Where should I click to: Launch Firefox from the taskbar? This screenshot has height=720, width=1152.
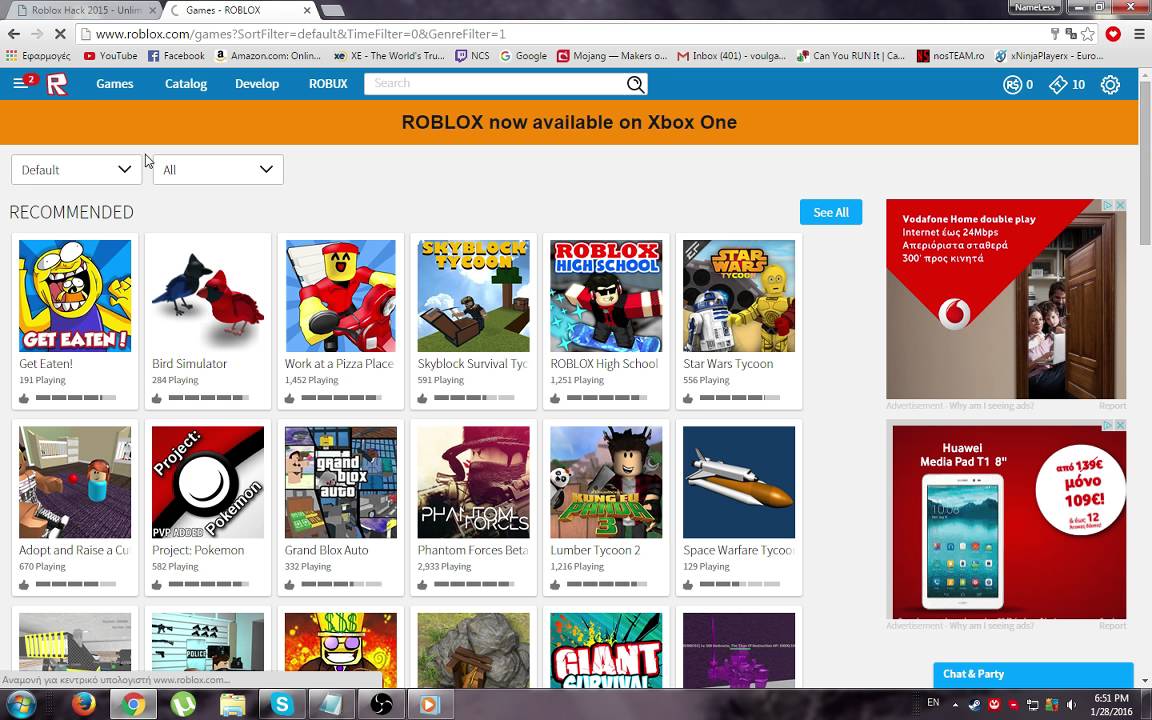(84, 705)
